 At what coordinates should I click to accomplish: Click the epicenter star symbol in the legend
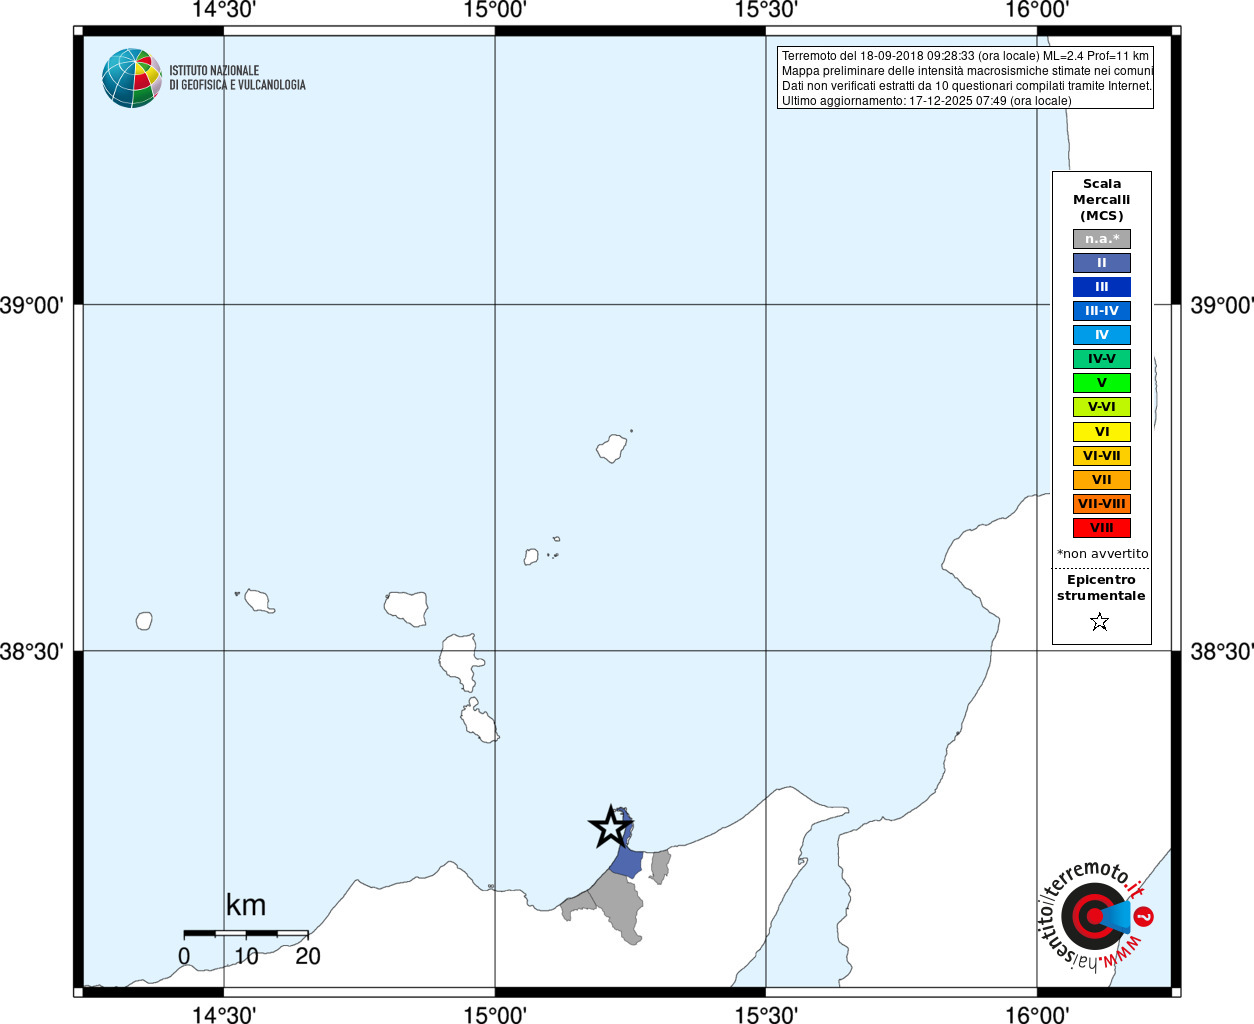pyautogui.click(x=1100, y=622)
